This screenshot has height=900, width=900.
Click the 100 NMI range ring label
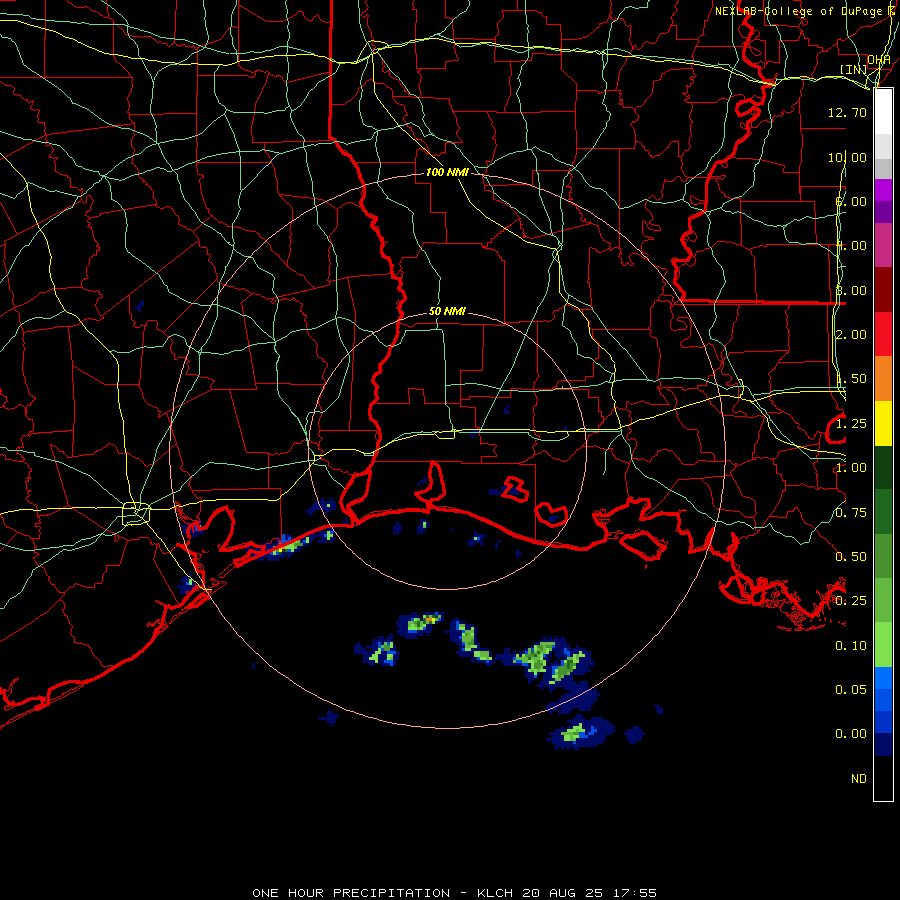tap(447, 172)
